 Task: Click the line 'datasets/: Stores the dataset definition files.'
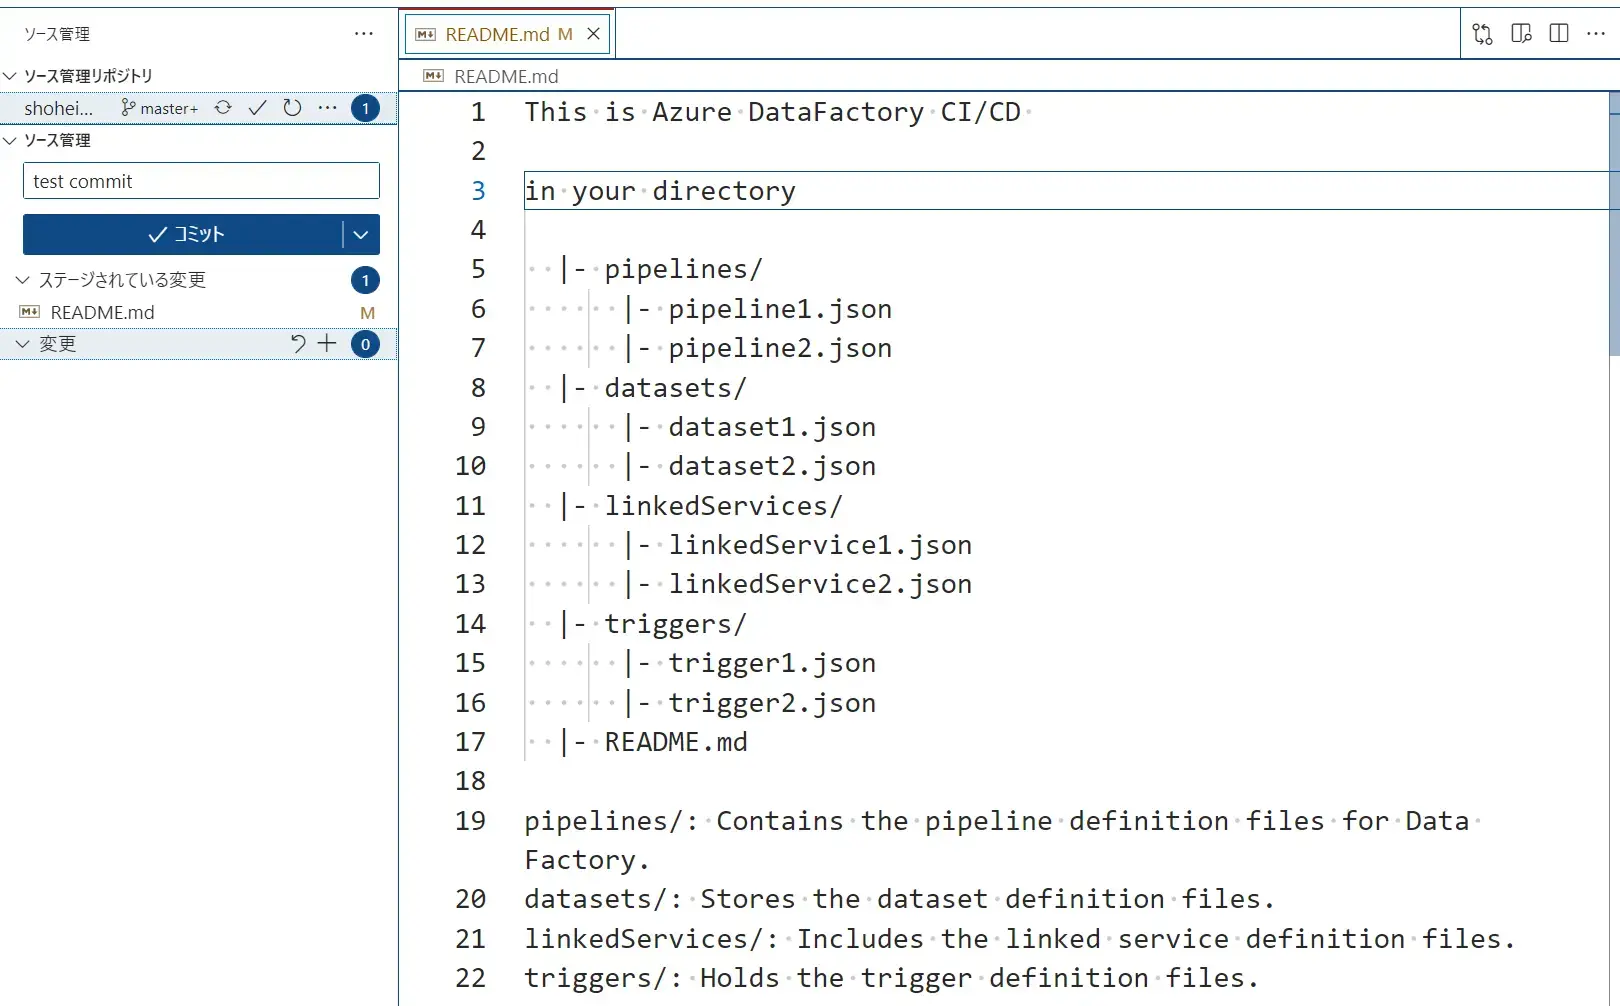pos(900,899)
